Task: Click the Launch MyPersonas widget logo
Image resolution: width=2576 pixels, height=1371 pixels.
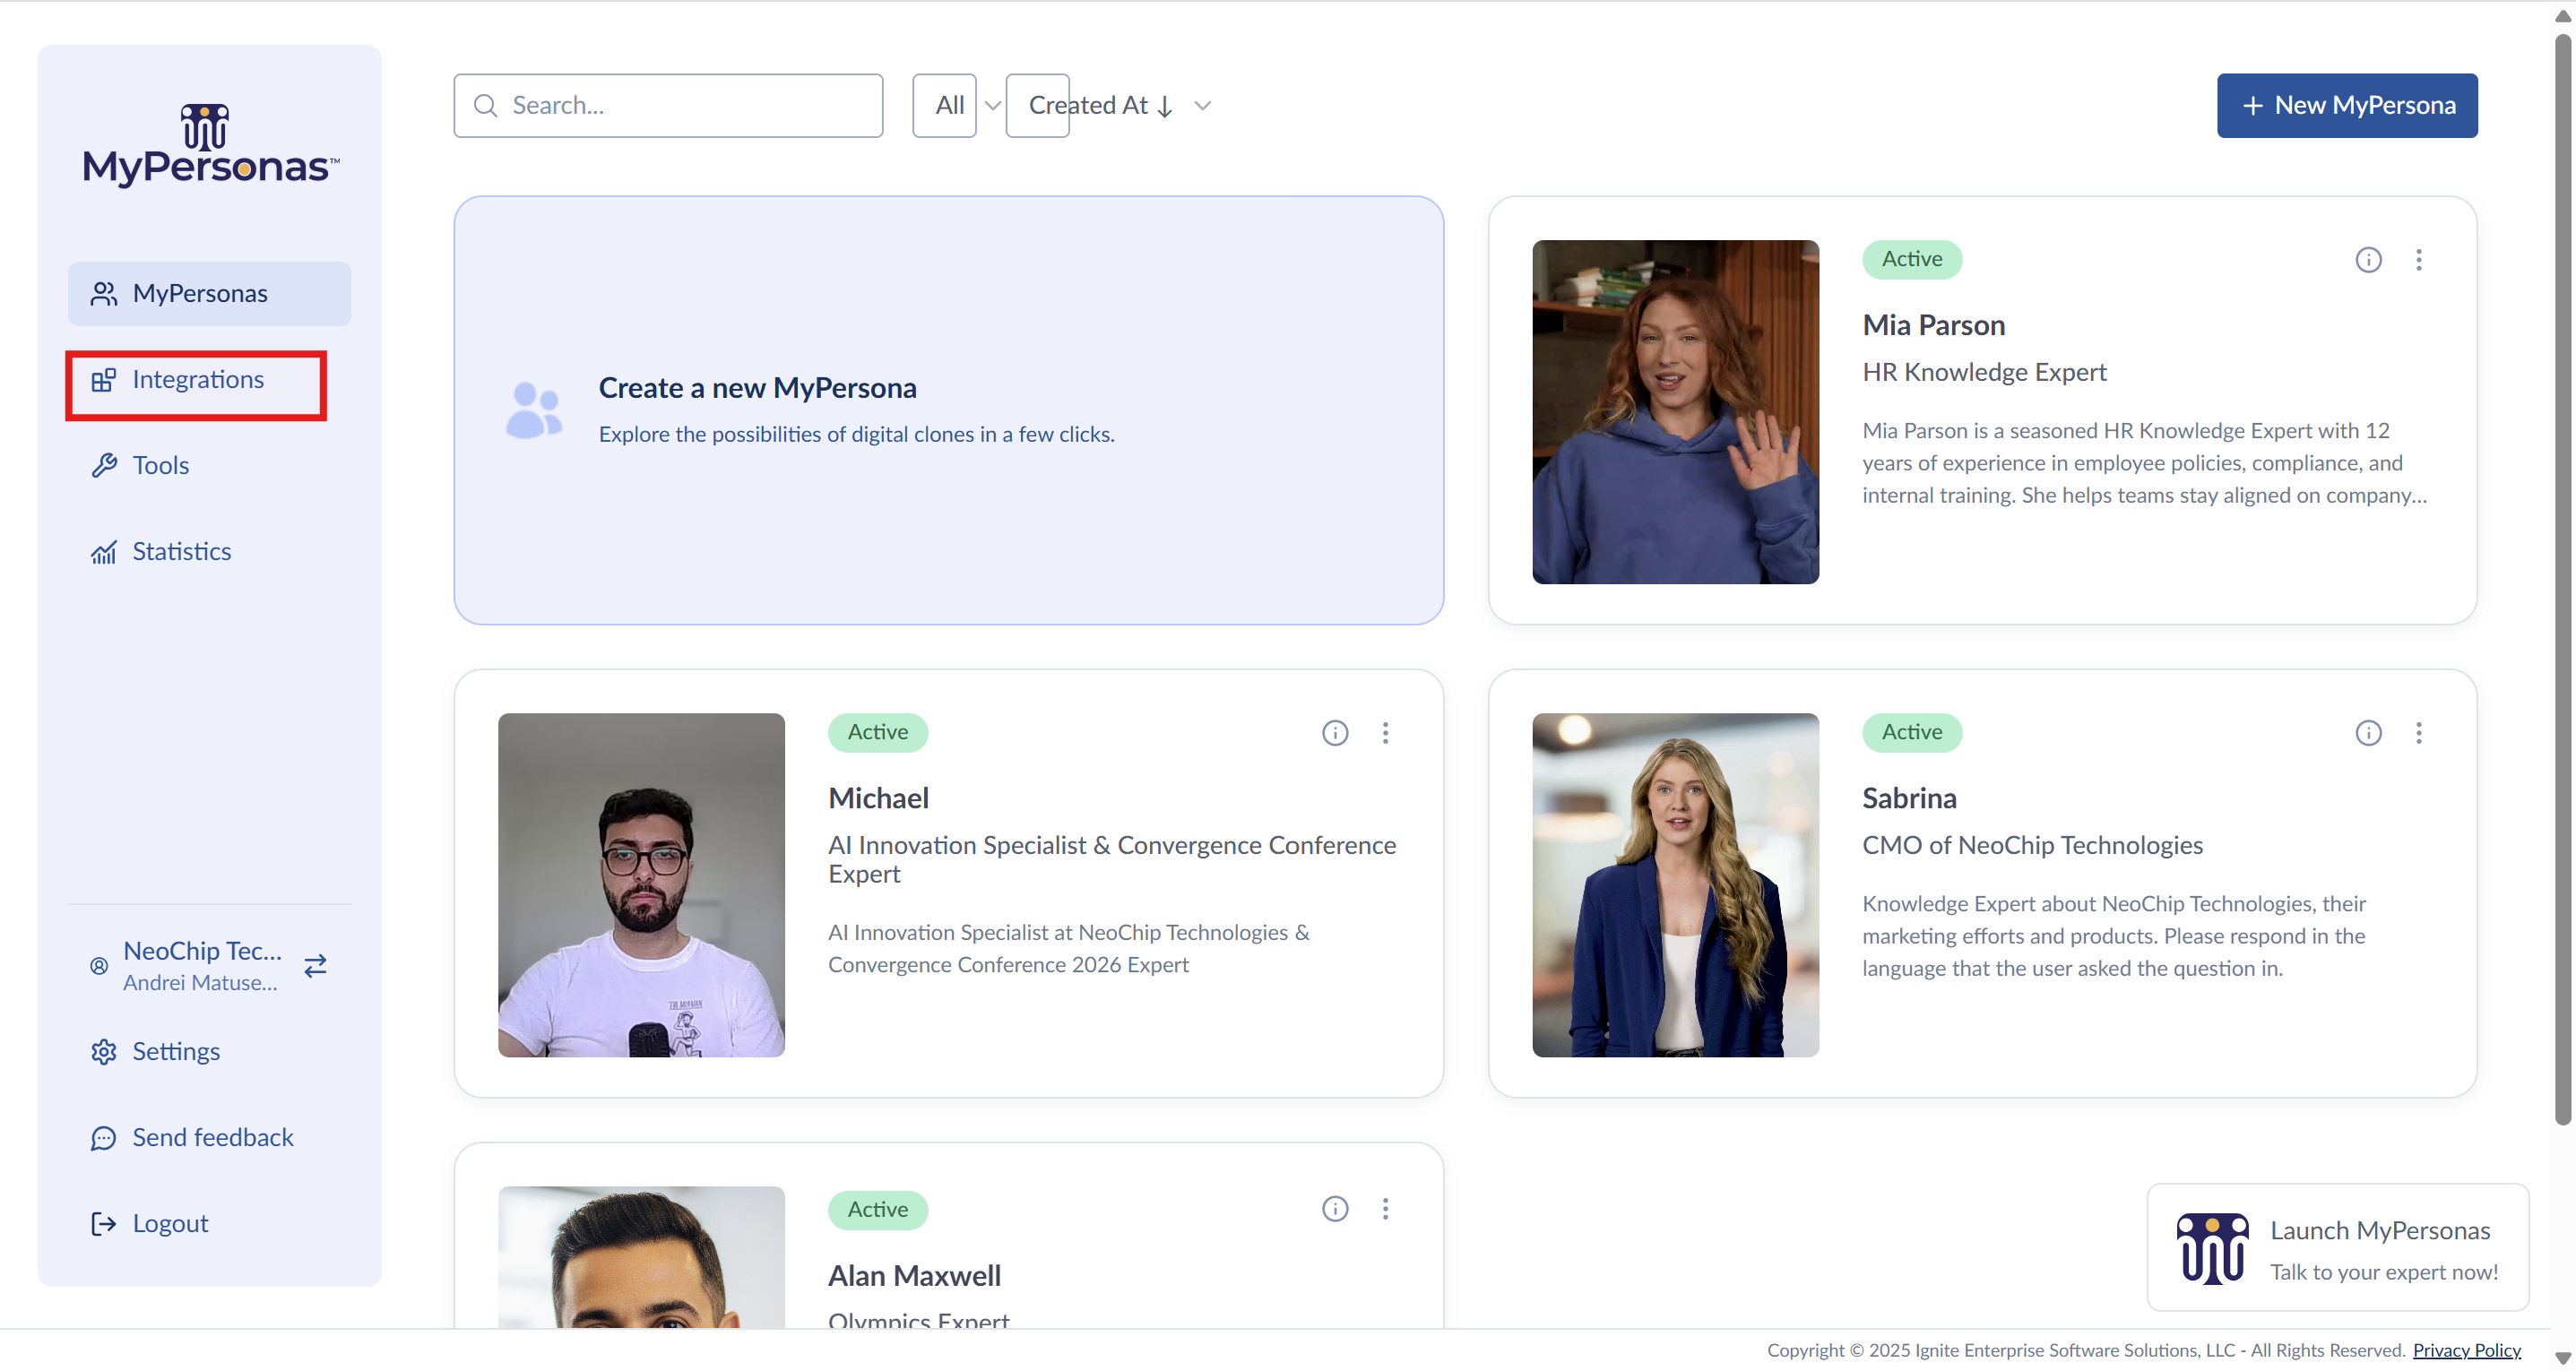Action: click(2211, 1248)
